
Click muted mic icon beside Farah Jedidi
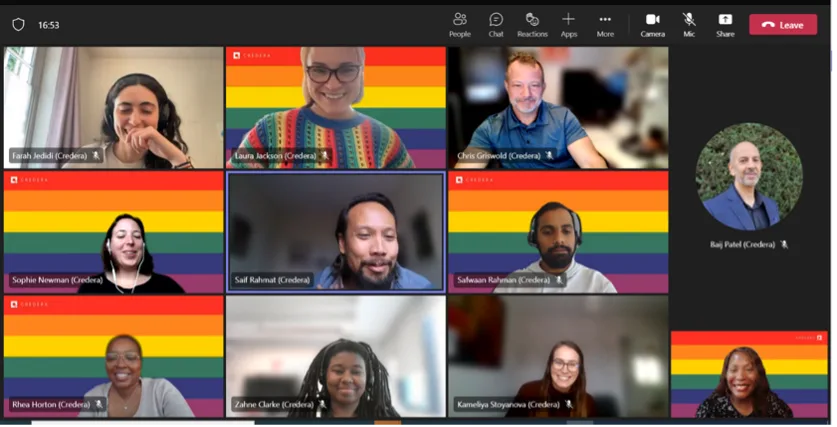(96, 156)
